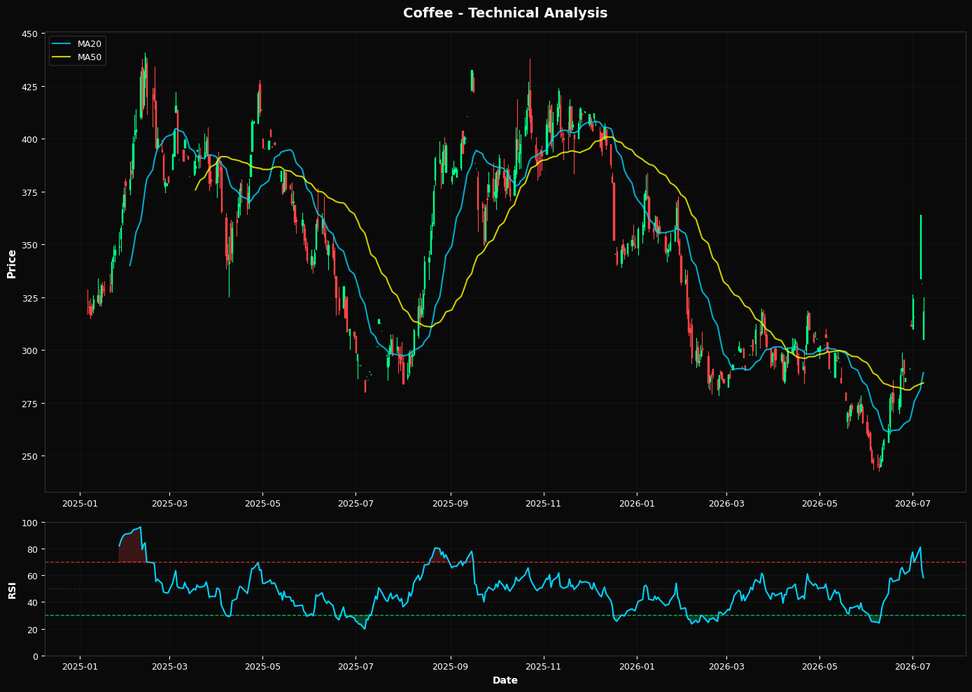Viewport: 972px width, 692px height.
Task: Select the 325 price axis tick
Action: (30, 298)
